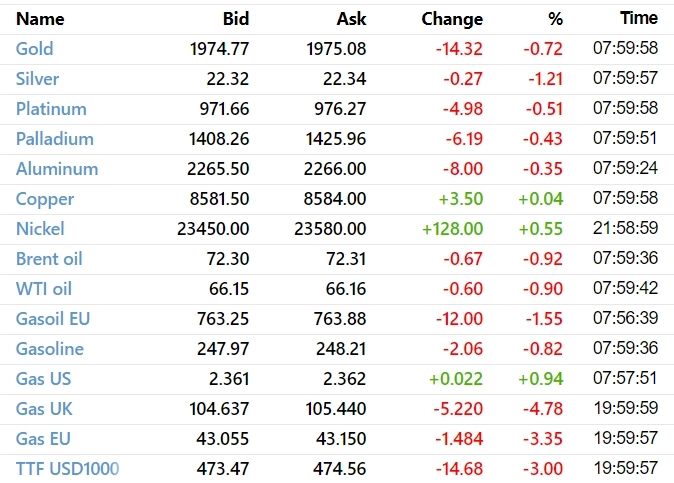Click the Change column header
Screen dimensions: 674x483
point(452,19)
